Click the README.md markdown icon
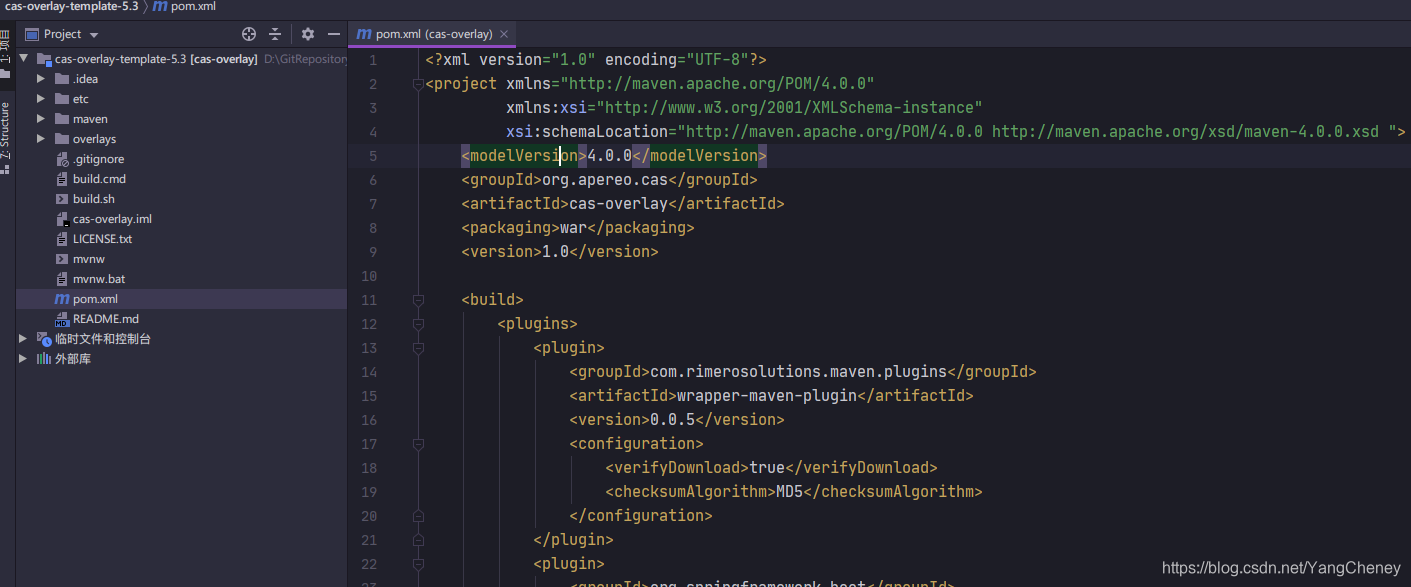This screenshot has height=587, width=1411. (x=62, y=319)
